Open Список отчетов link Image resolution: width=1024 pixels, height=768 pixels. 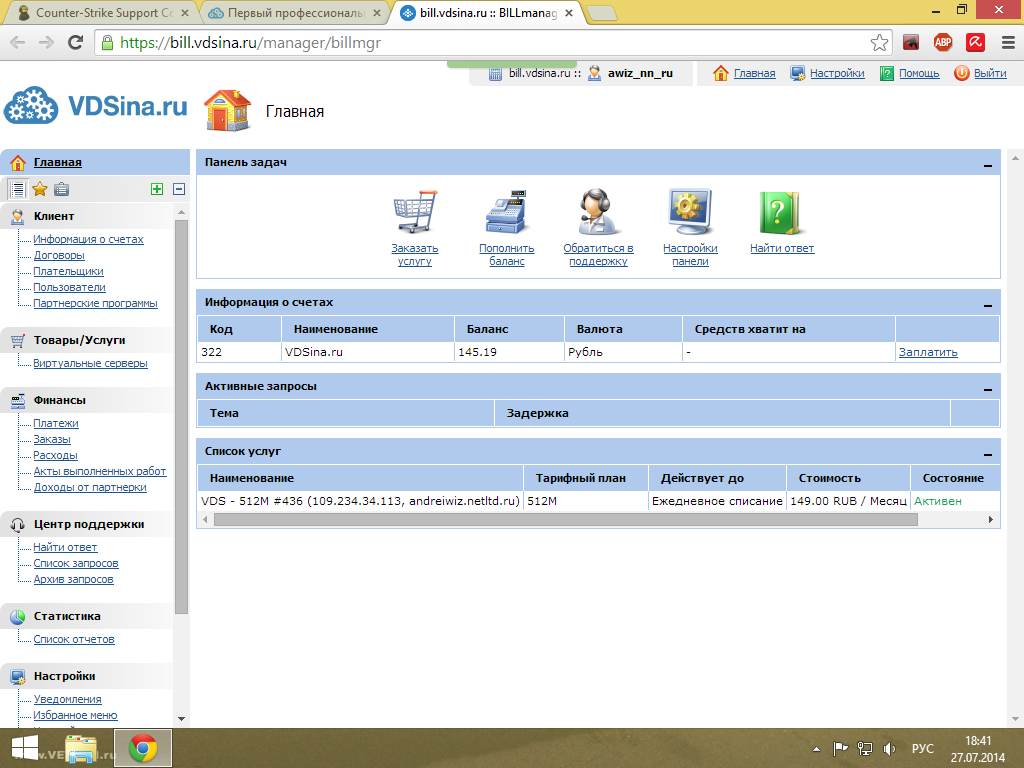74,640
